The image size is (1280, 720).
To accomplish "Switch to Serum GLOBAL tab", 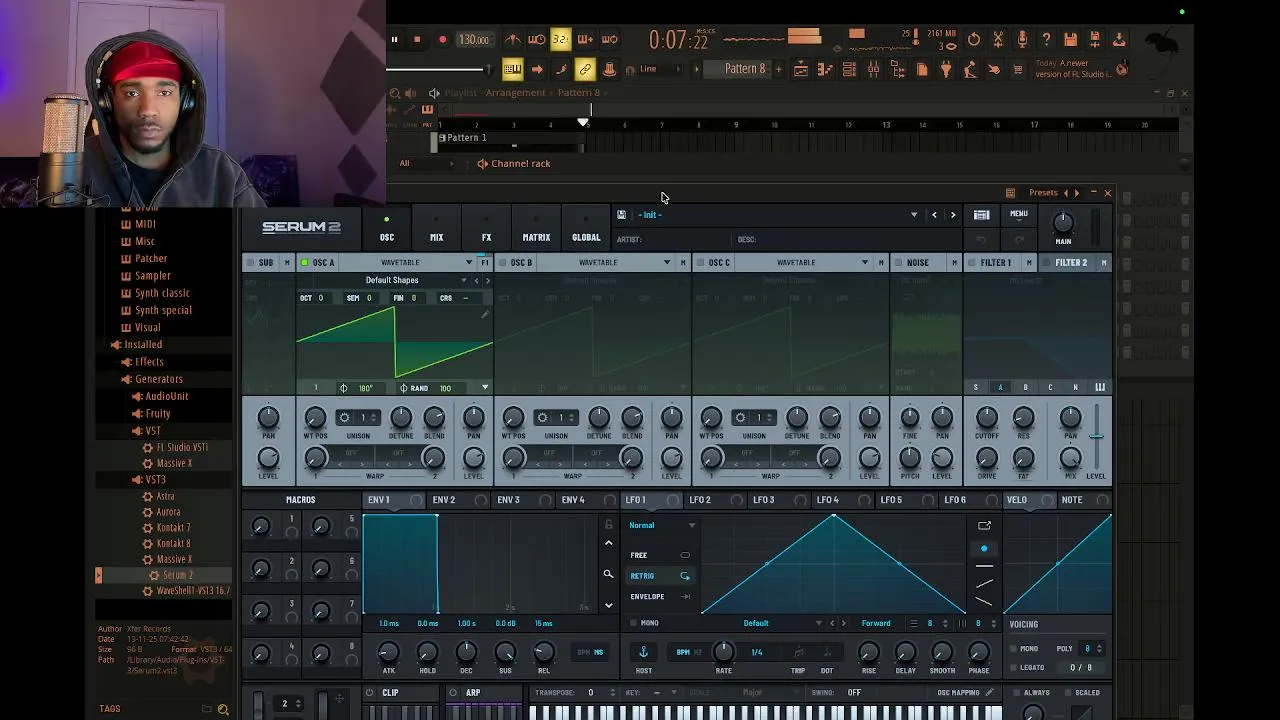I will [x=586, y=229].
